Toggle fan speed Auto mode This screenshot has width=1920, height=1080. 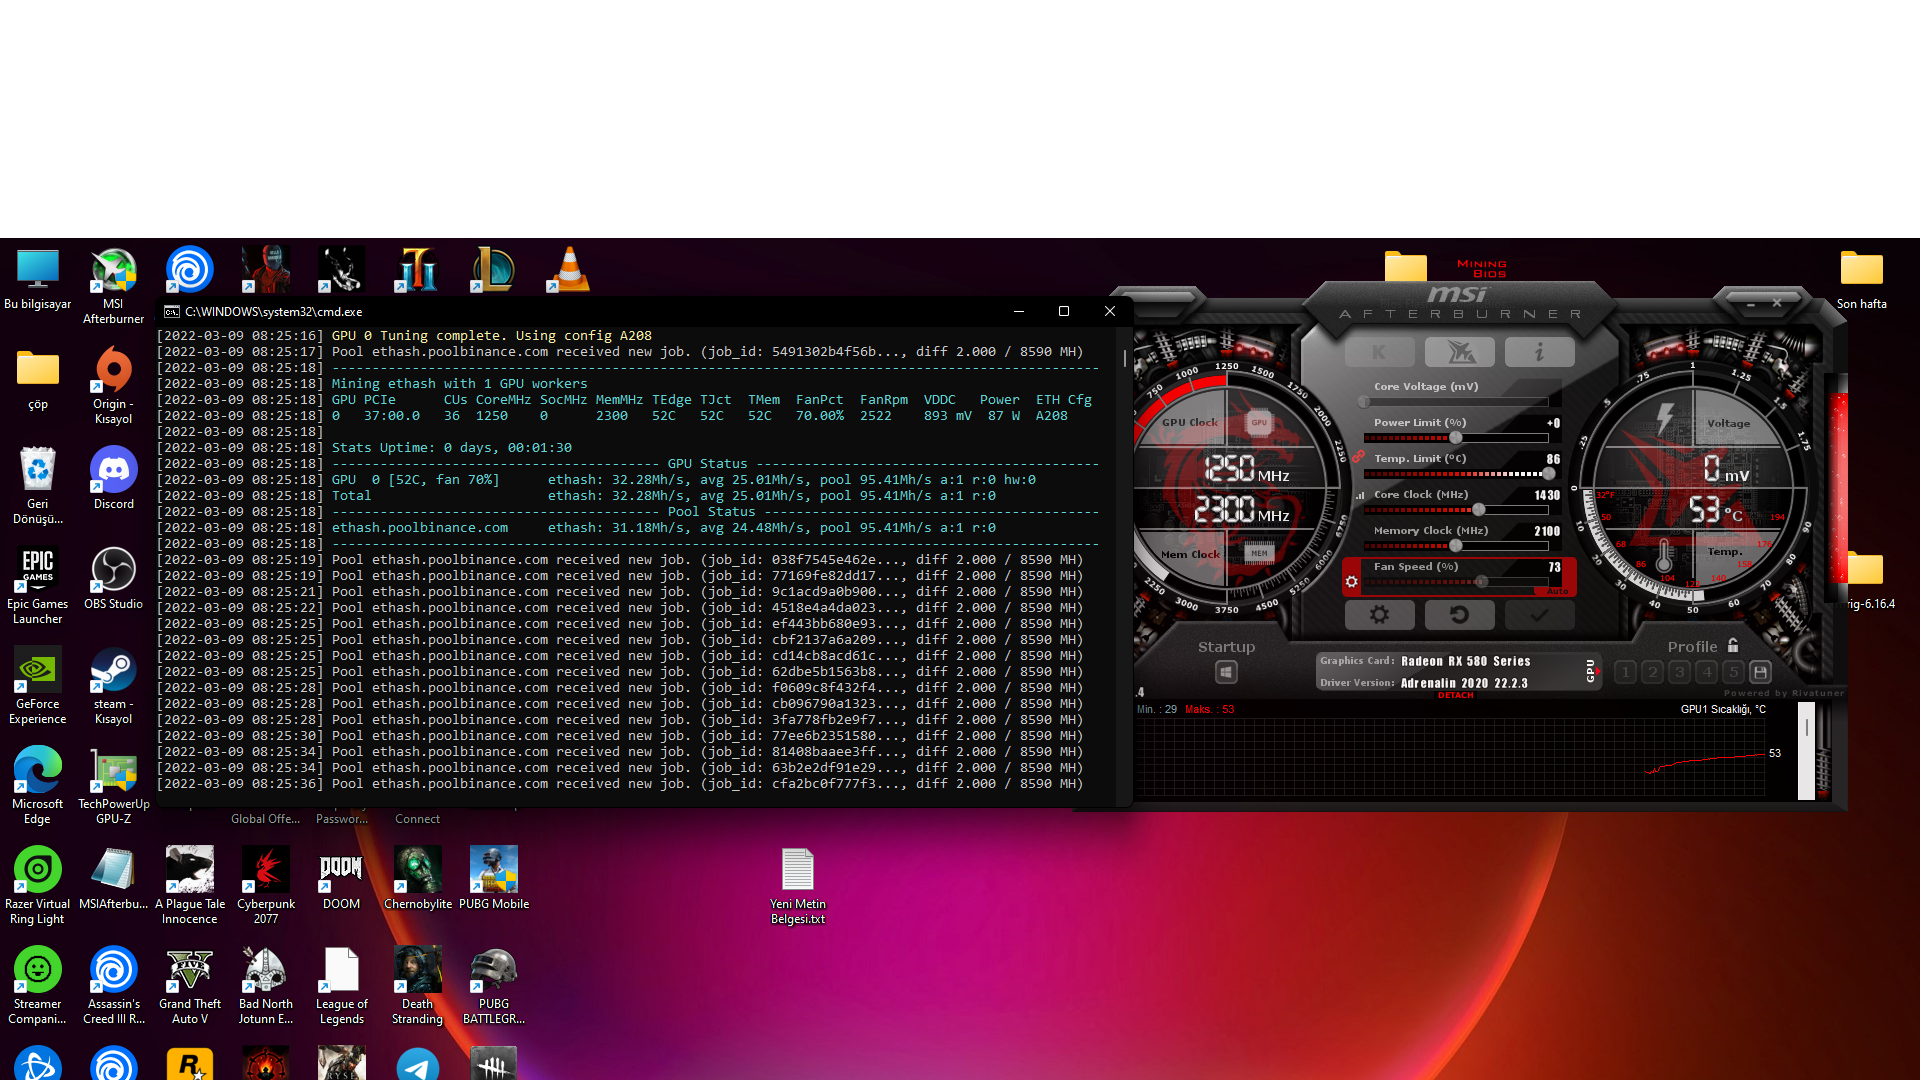click(1557, 591)
